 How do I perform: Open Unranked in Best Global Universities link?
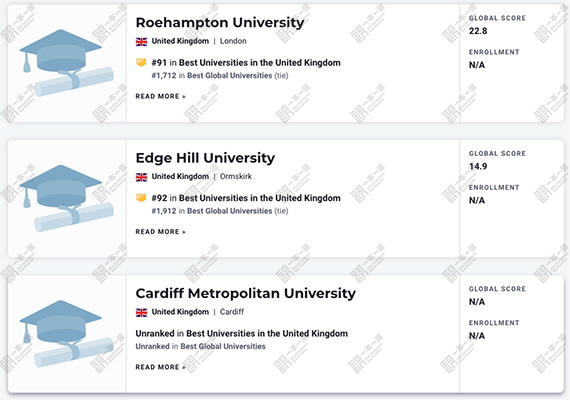(201, 346)
